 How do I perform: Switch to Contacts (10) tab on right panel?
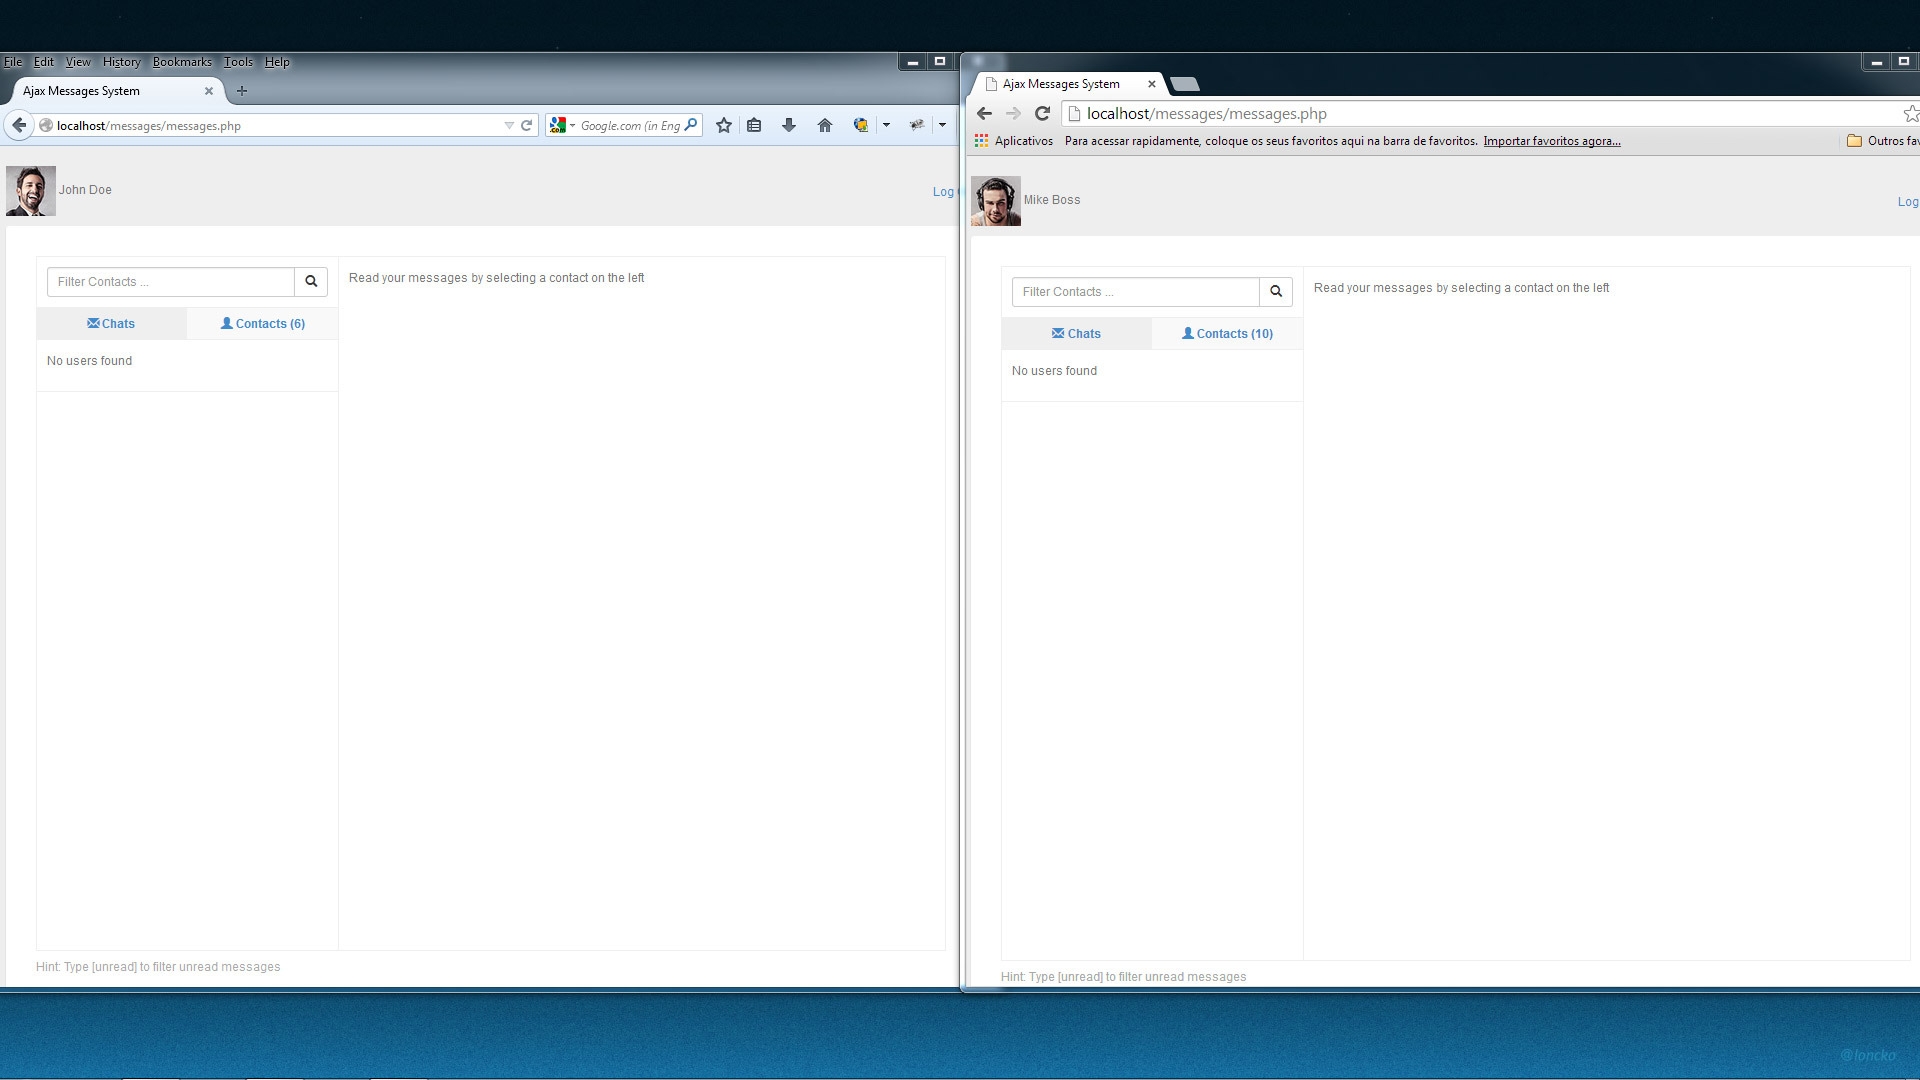(1228, 332)
